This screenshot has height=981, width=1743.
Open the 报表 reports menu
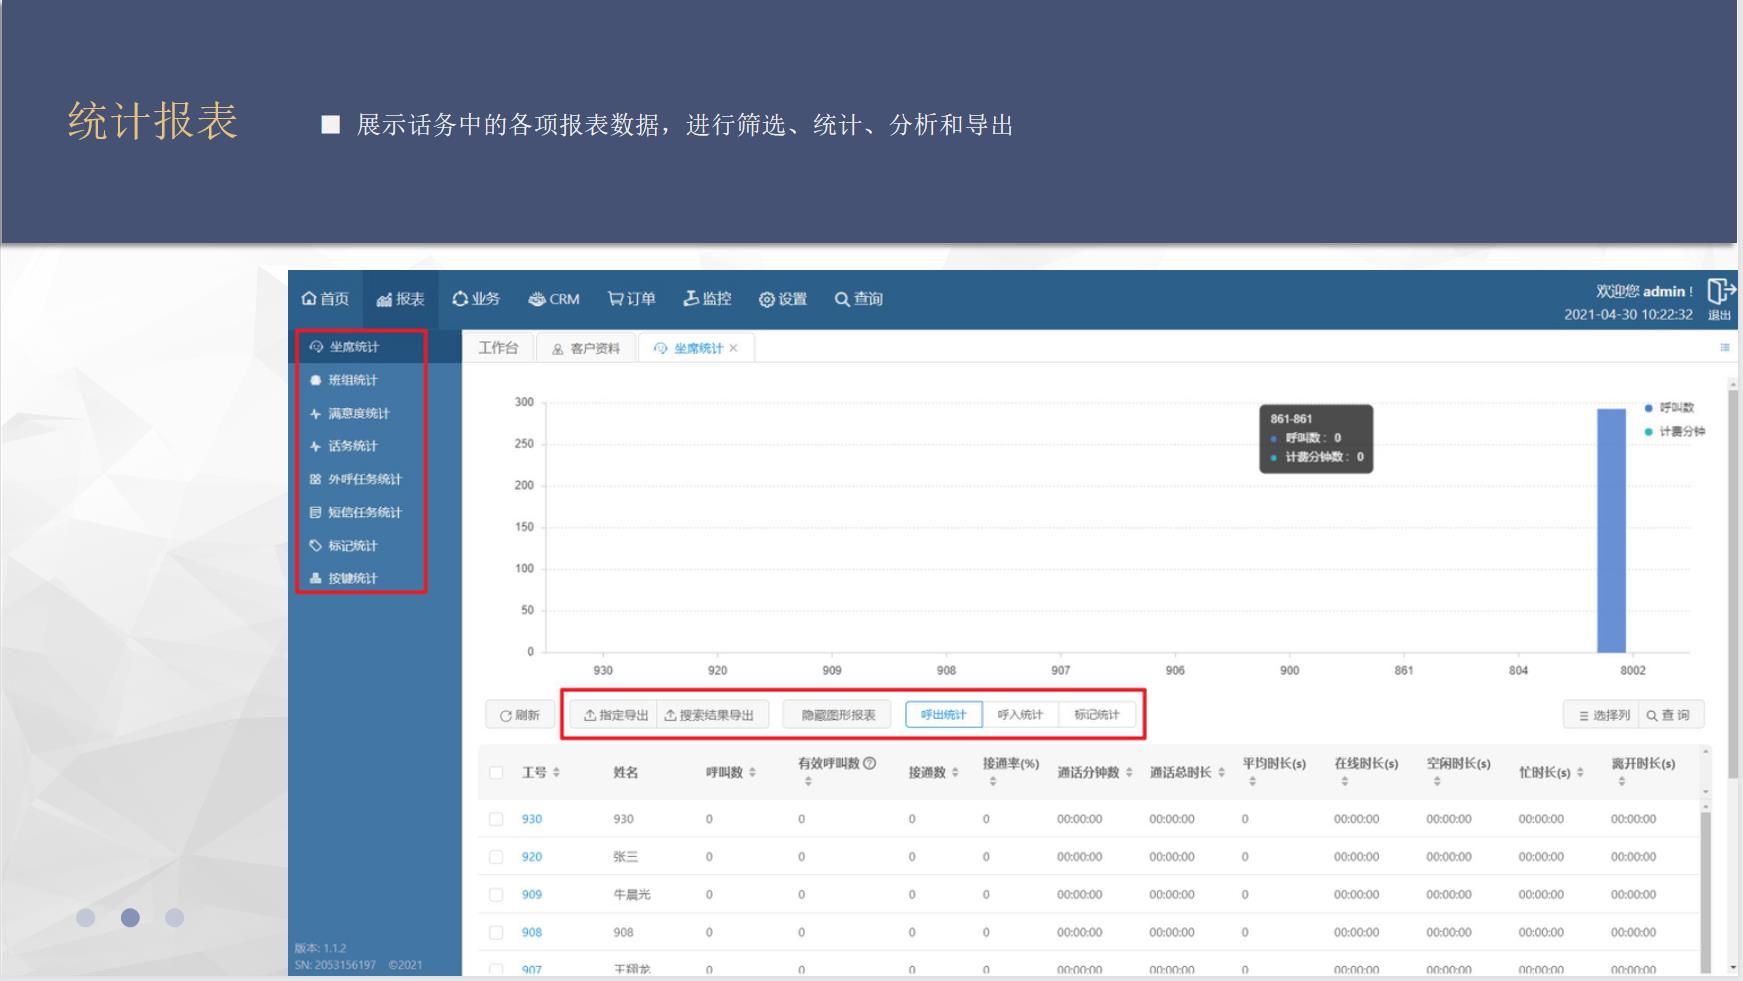400,299
